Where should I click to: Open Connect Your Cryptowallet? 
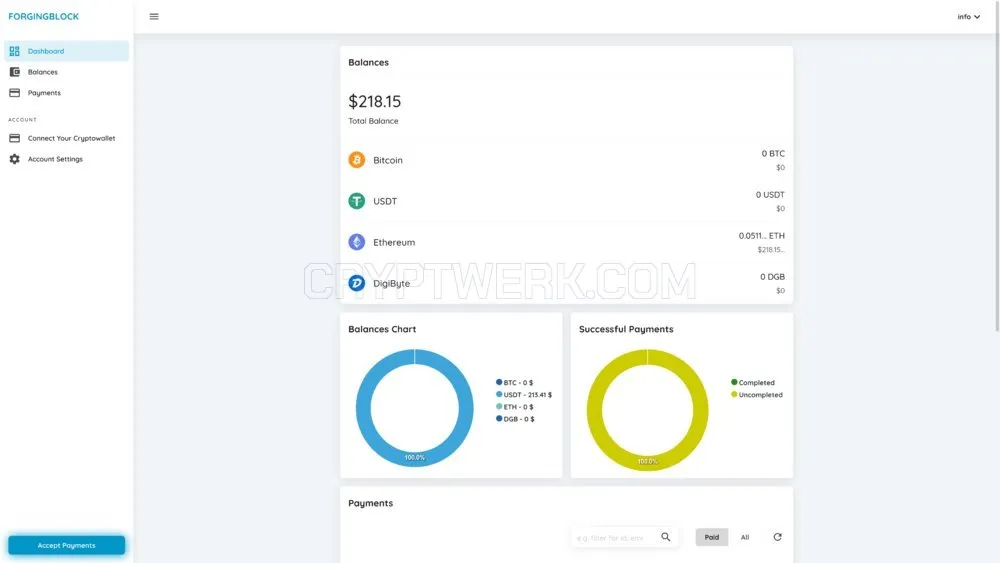pyautogui.click(x=66, y=138)
